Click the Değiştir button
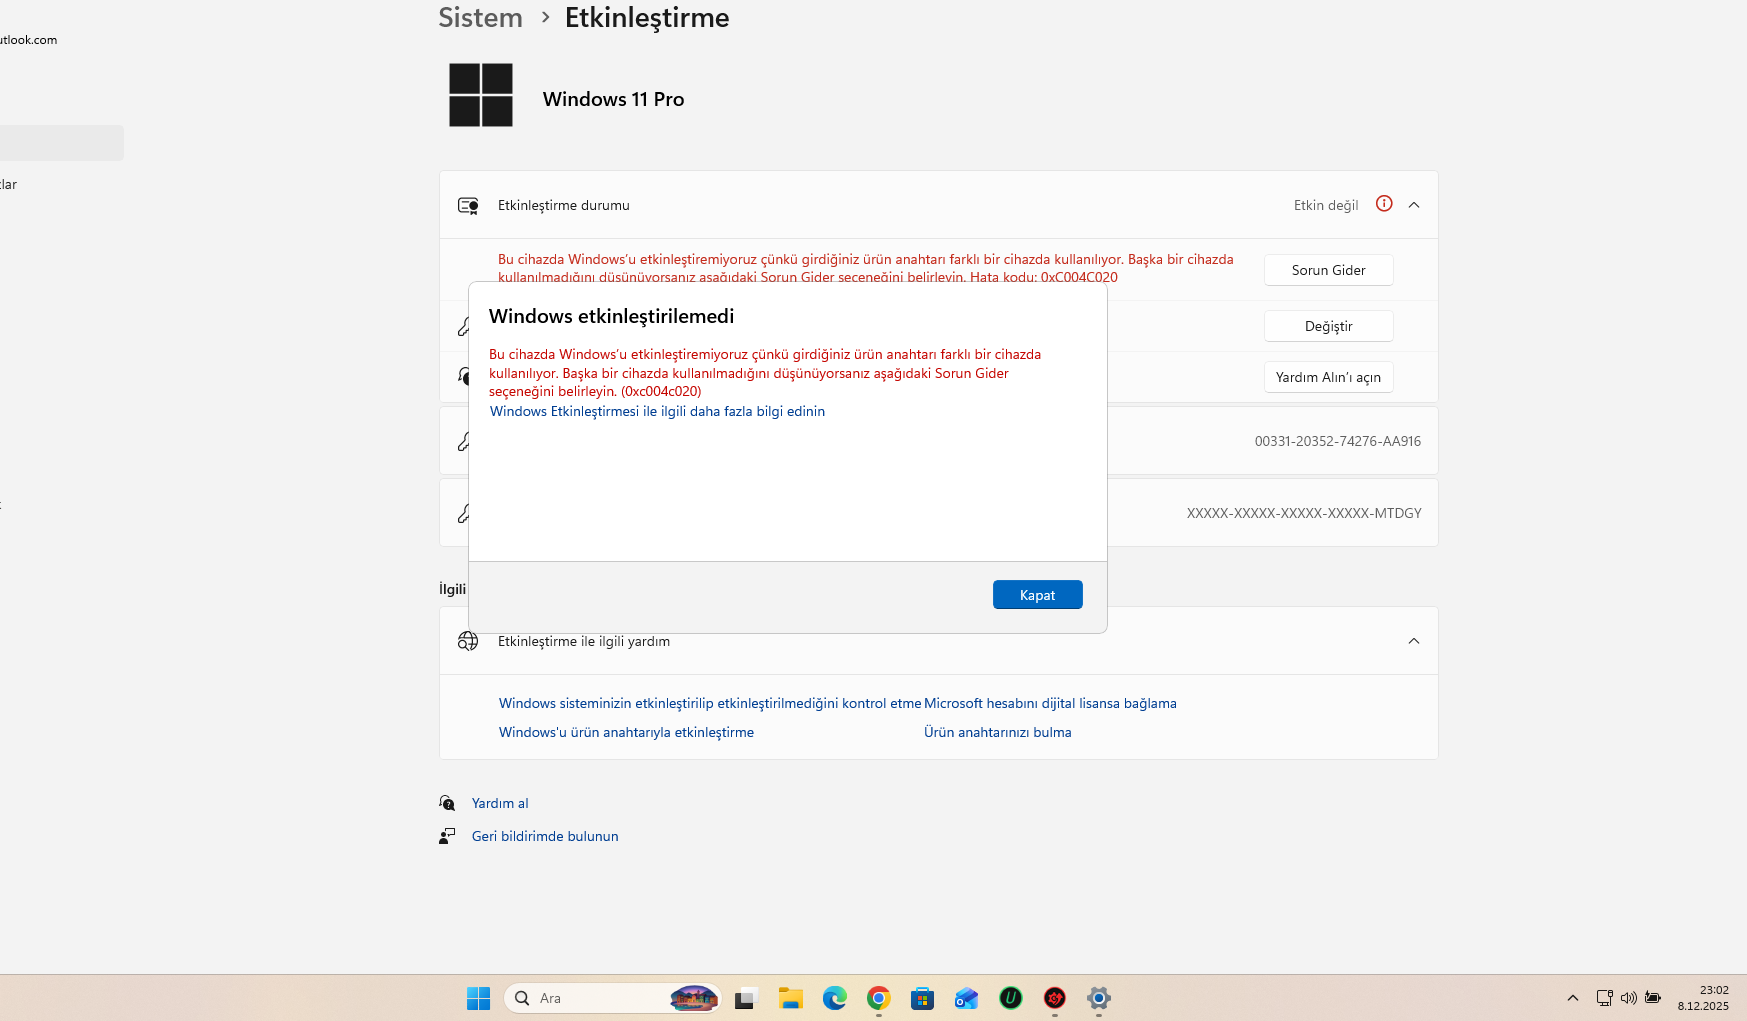This screenshot has height=1021, width=1747. (x=1328, y=326)
